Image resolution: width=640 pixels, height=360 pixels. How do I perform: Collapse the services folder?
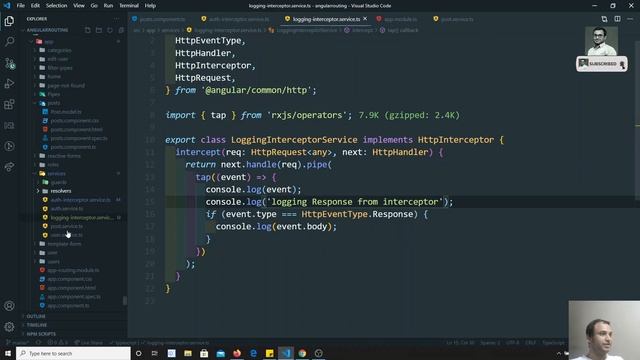coord(56,173)
